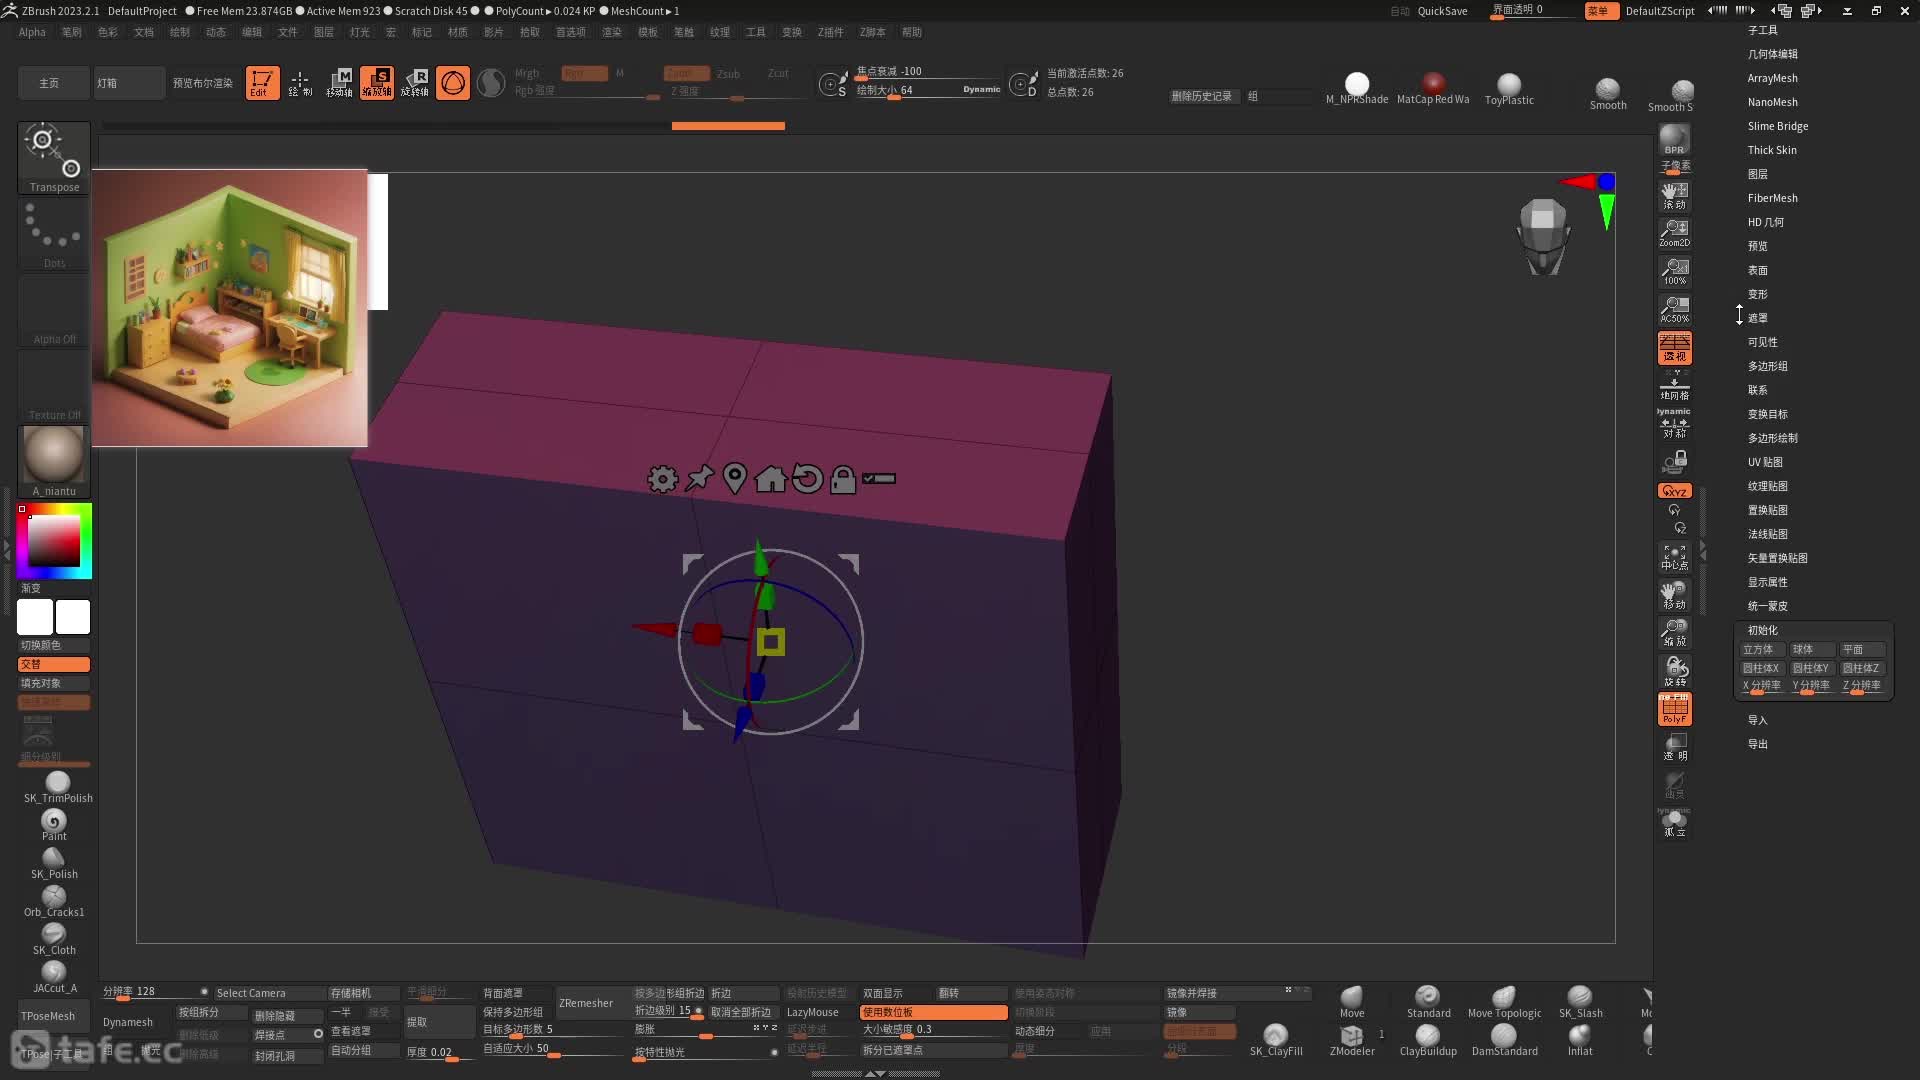Click the ZRemesher button
The height and width of the screenshot is (1080, 1920).
point(586,1003)
